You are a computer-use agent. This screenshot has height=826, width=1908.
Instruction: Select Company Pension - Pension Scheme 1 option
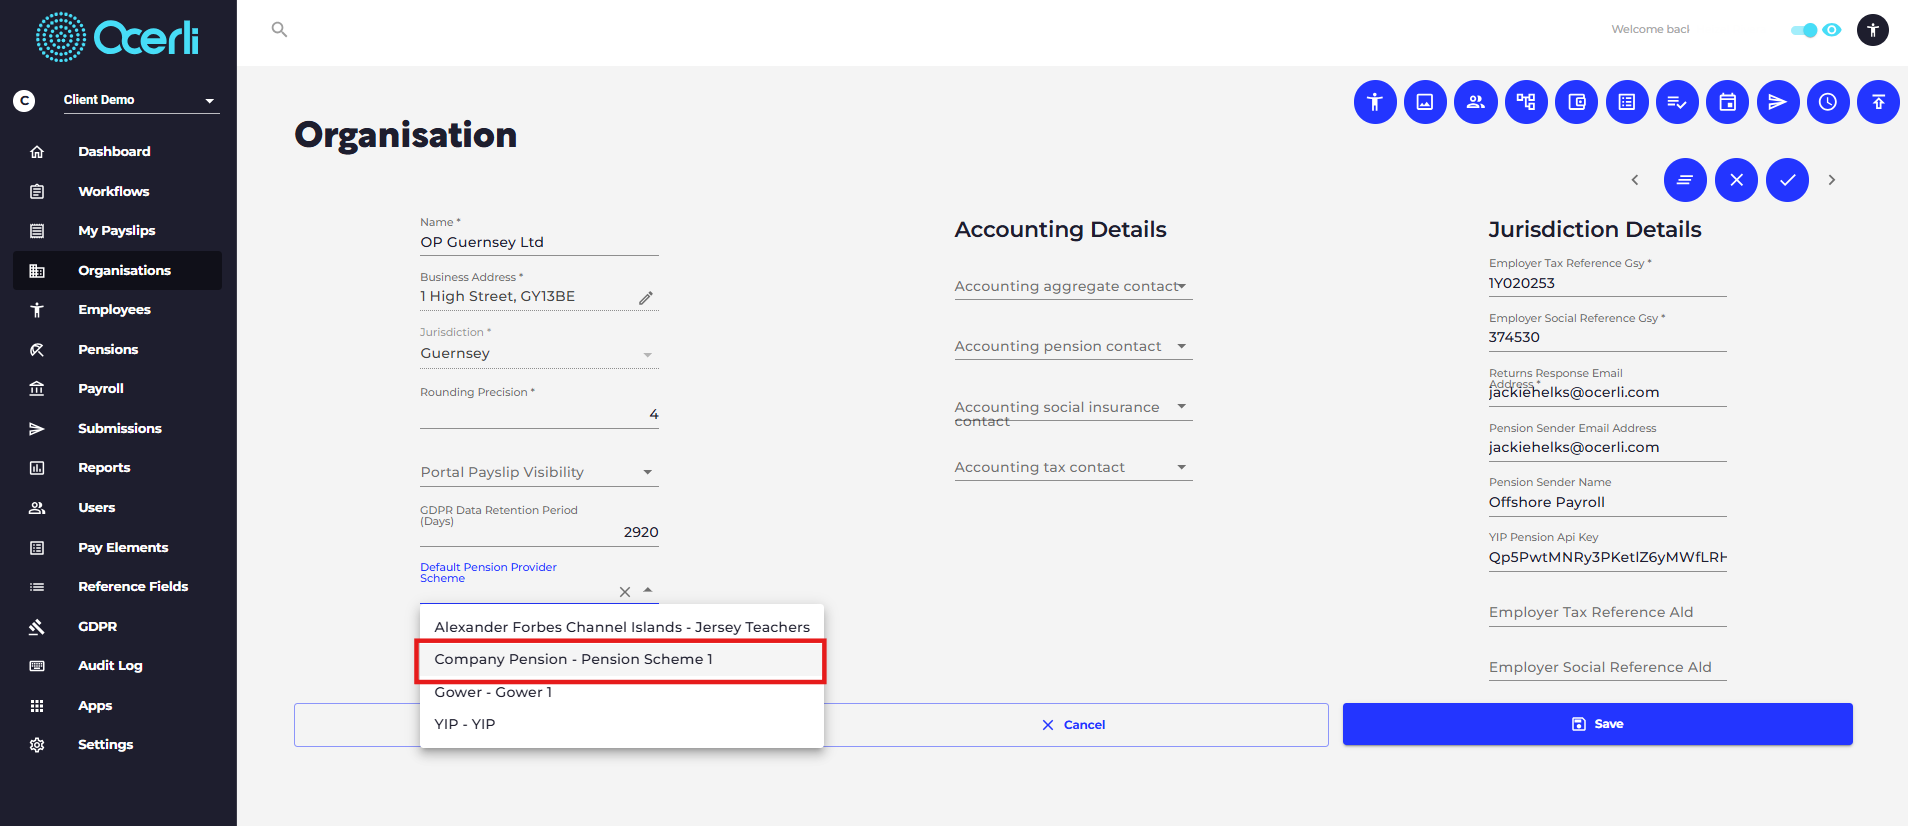621,660
